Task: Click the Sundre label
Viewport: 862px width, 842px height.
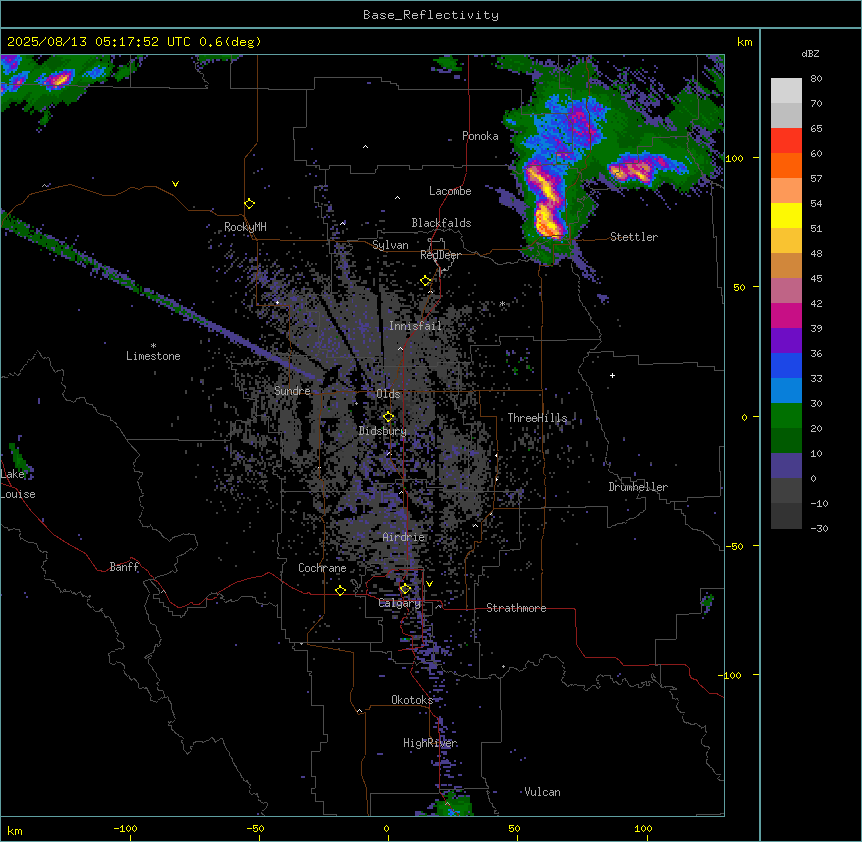Action: pyautogui.click(x=292, y=391)
